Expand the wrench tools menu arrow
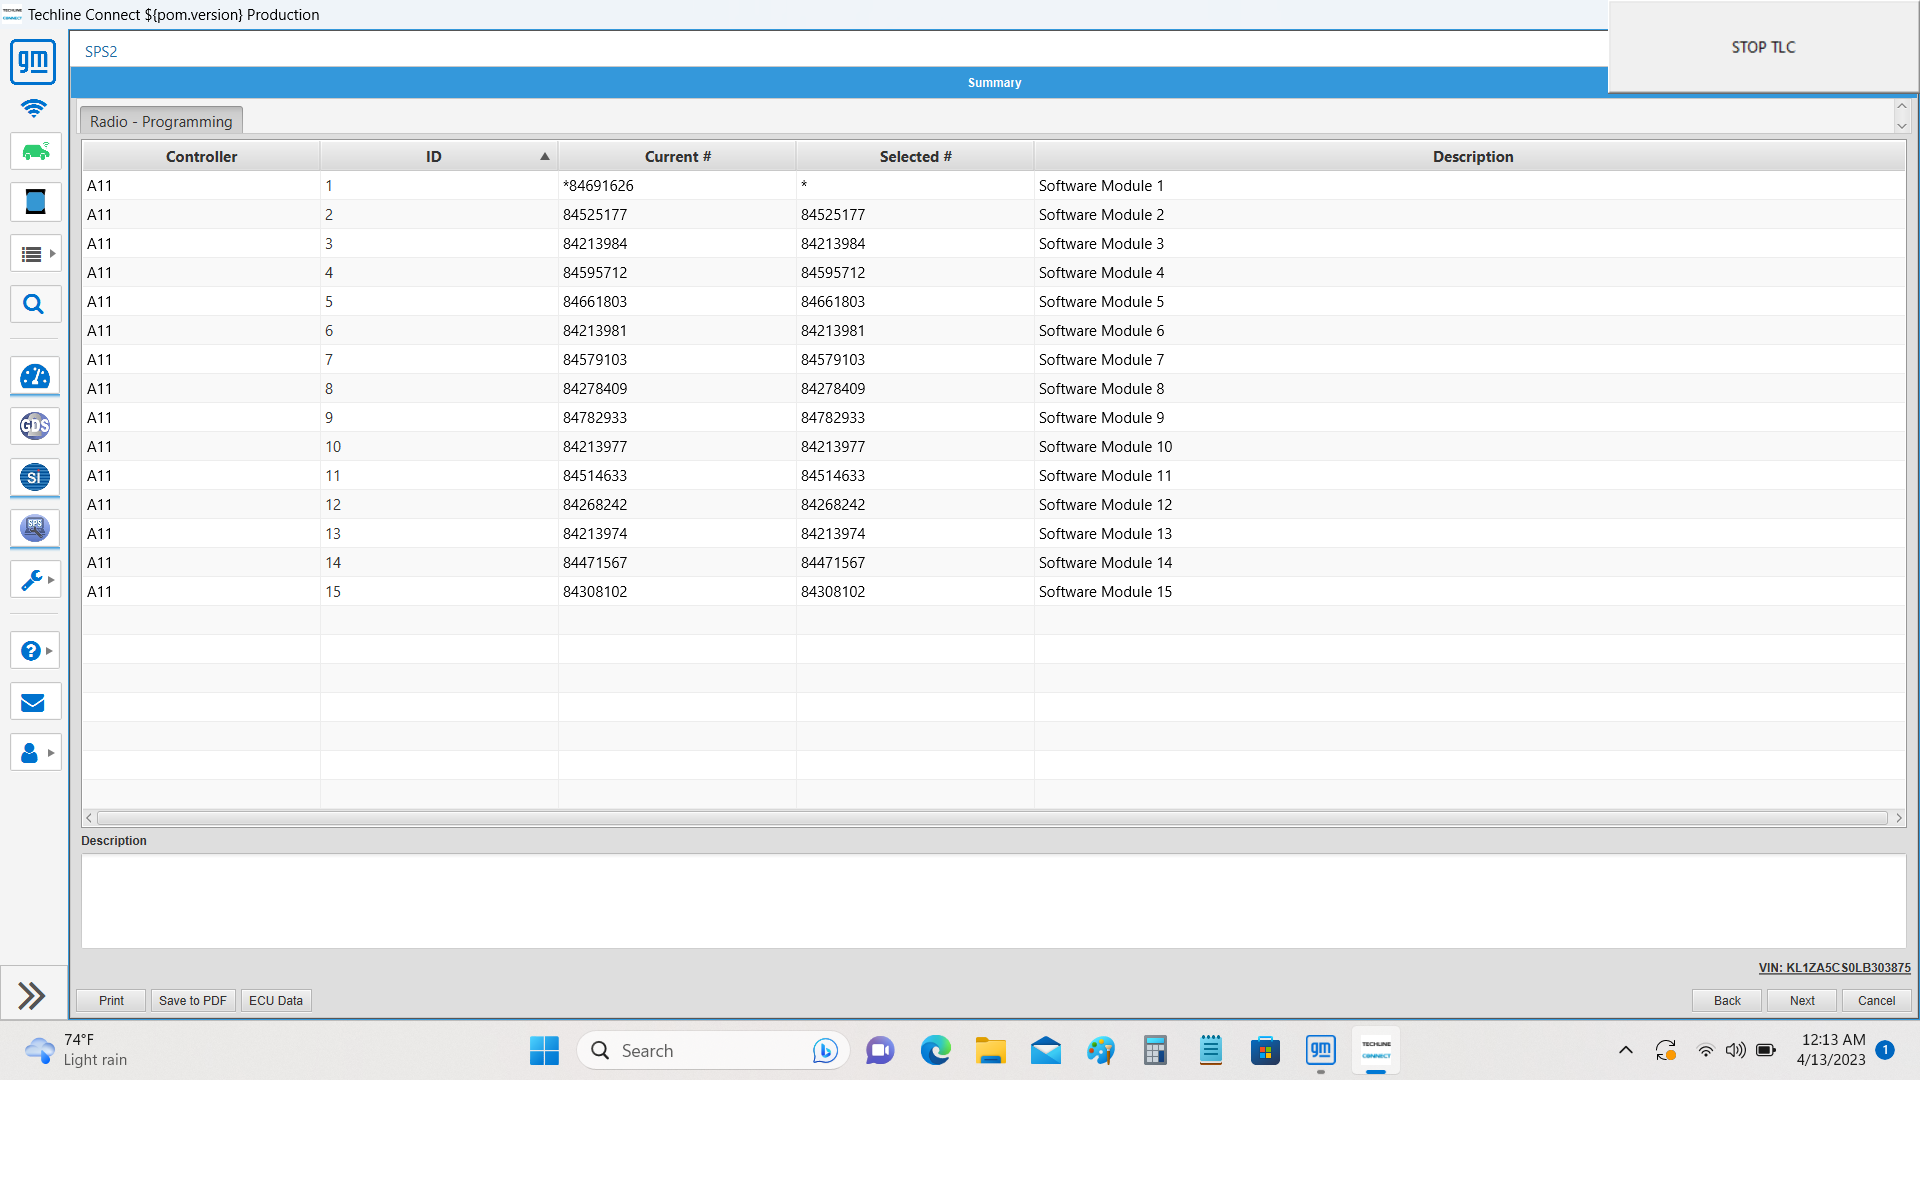This screenshot has height=1204, width=1920. coord(51,580)
